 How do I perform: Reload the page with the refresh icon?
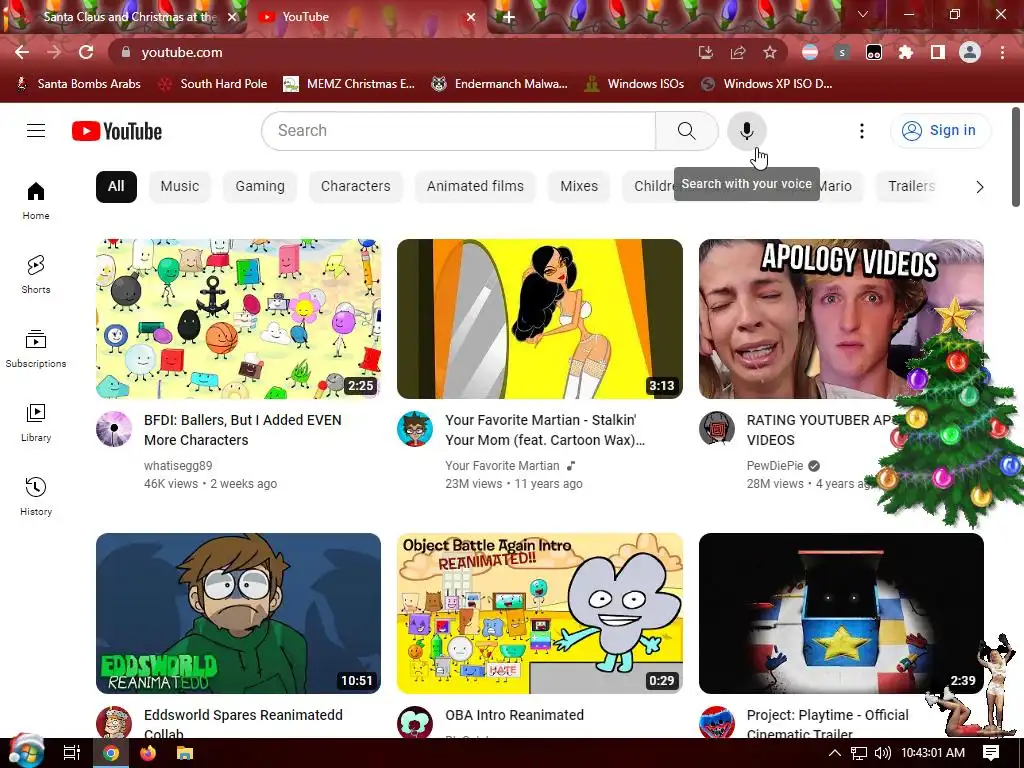point(86,52)
